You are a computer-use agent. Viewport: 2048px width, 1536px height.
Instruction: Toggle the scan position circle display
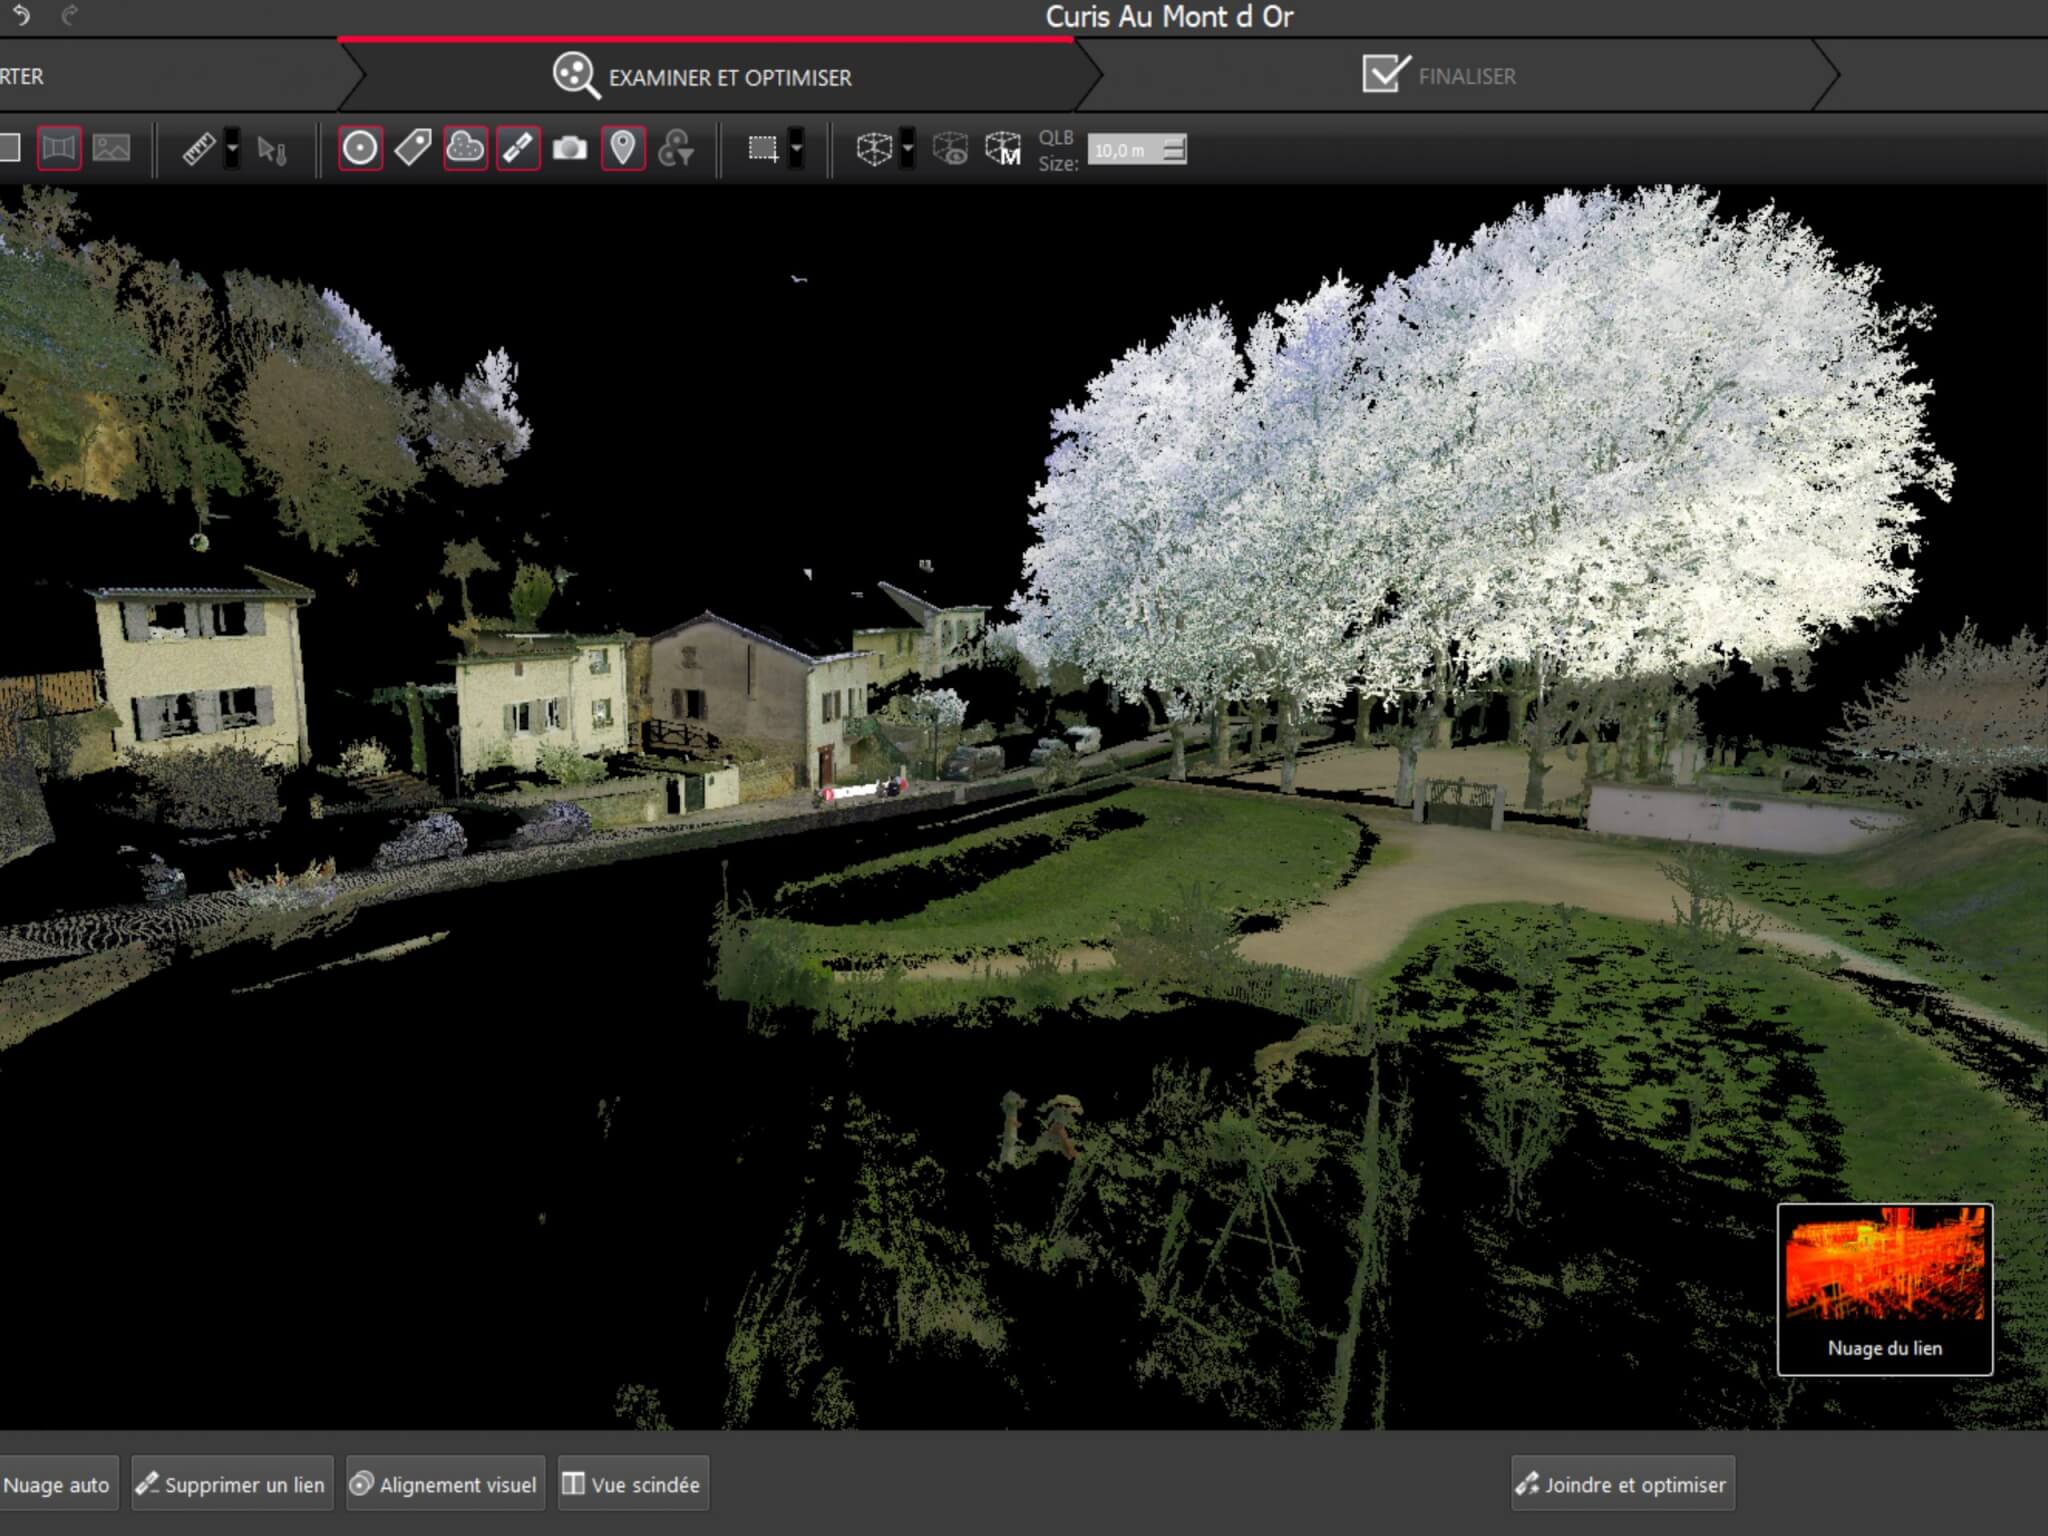(360, 148)
